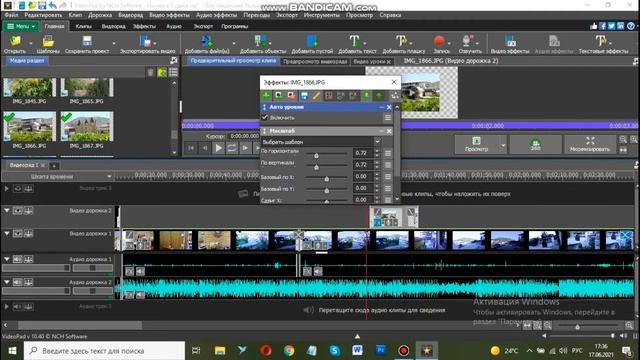Click the Add objects toolbar icon

pos(260,41)
